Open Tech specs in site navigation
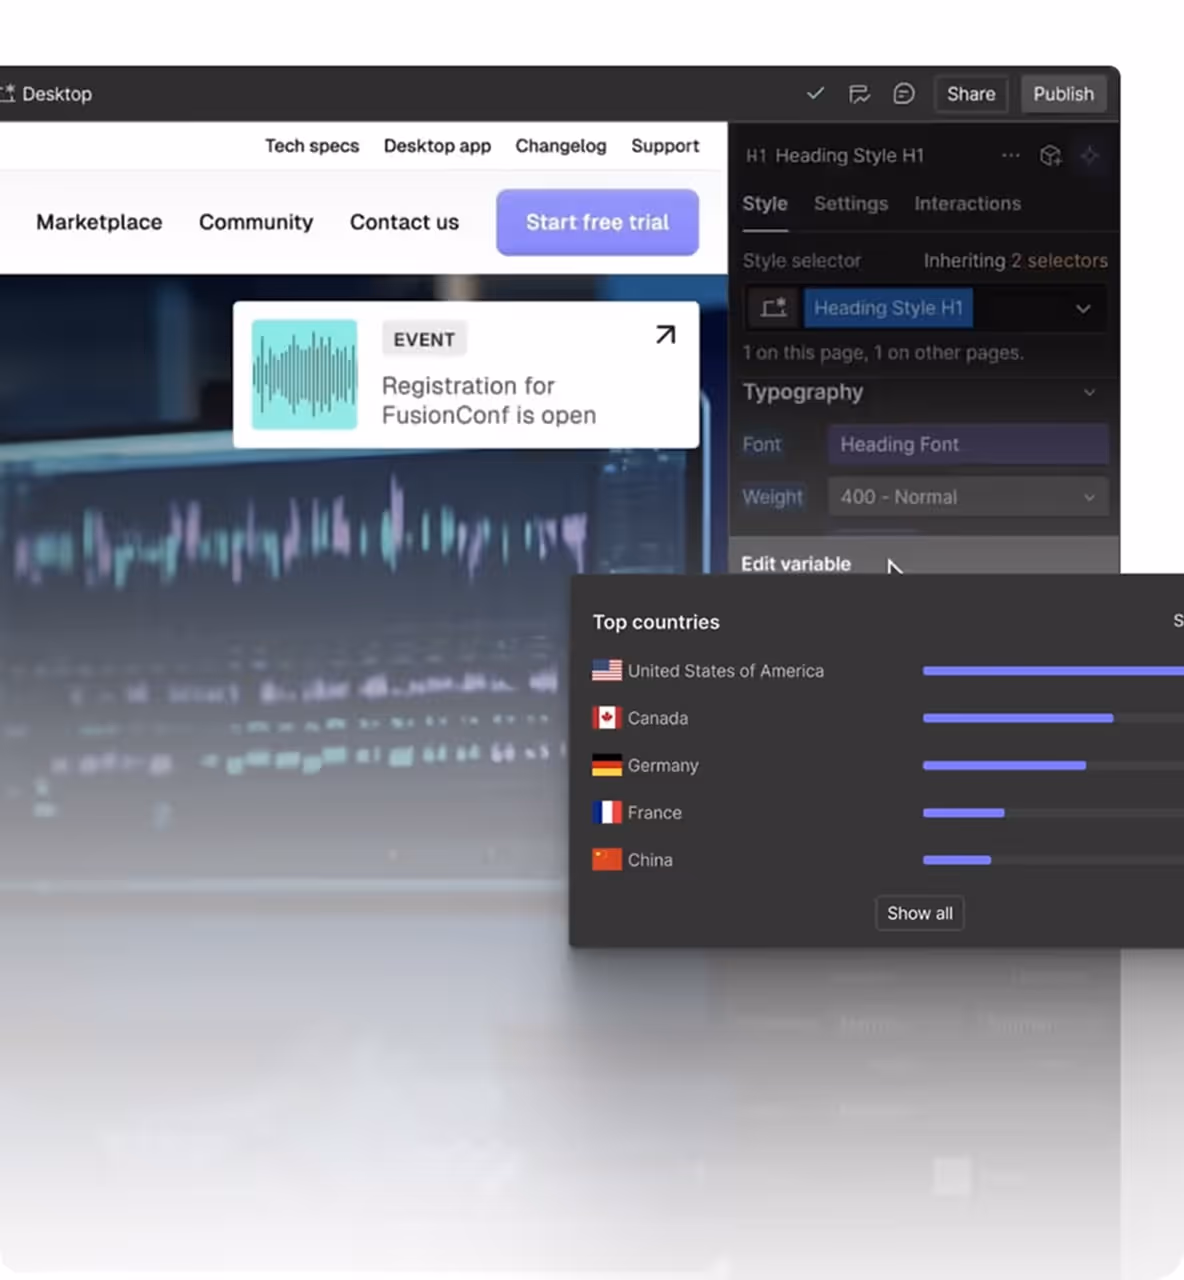The width and height of the screenshot is (1184, 1280). click(312, 146)
